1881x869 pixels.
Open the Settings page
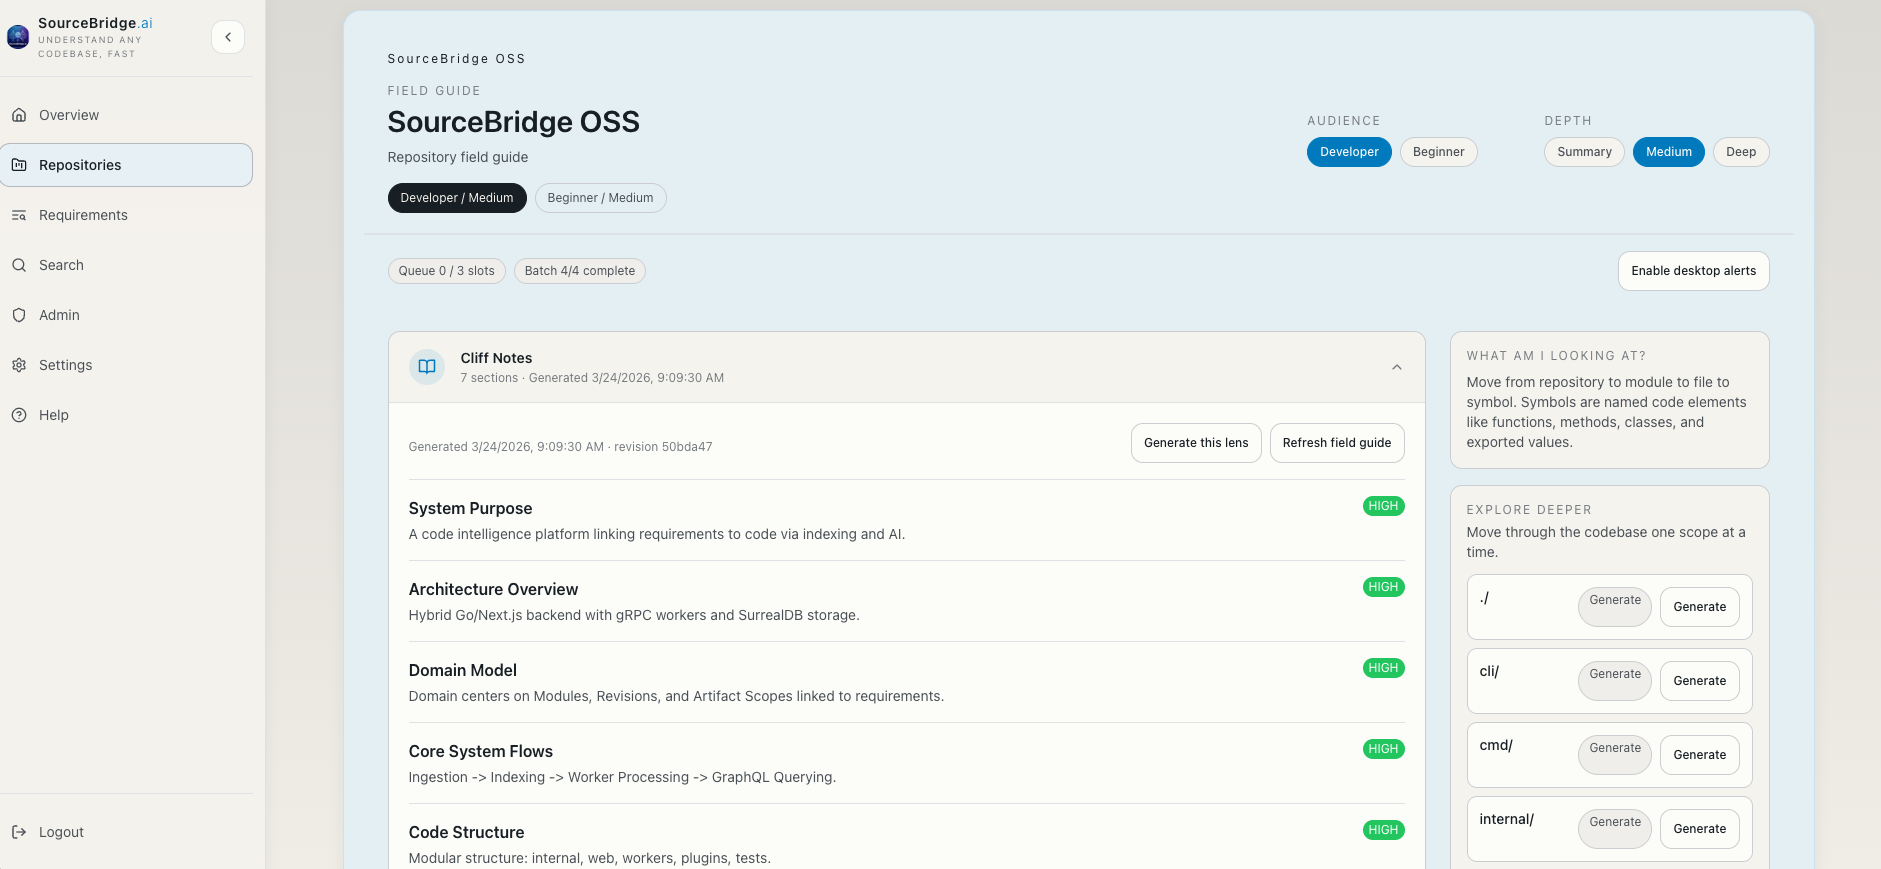coord(126,365)
